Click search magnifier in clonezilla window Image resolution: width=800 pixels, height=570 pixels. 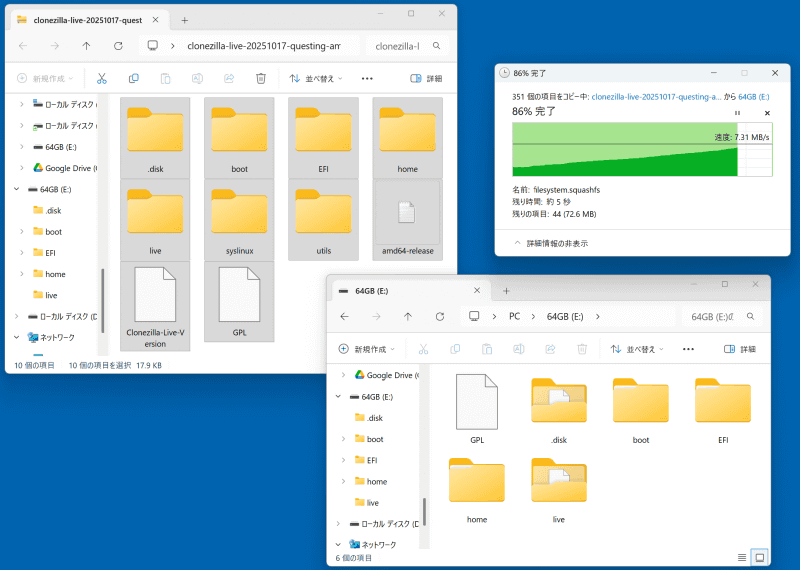437,46
